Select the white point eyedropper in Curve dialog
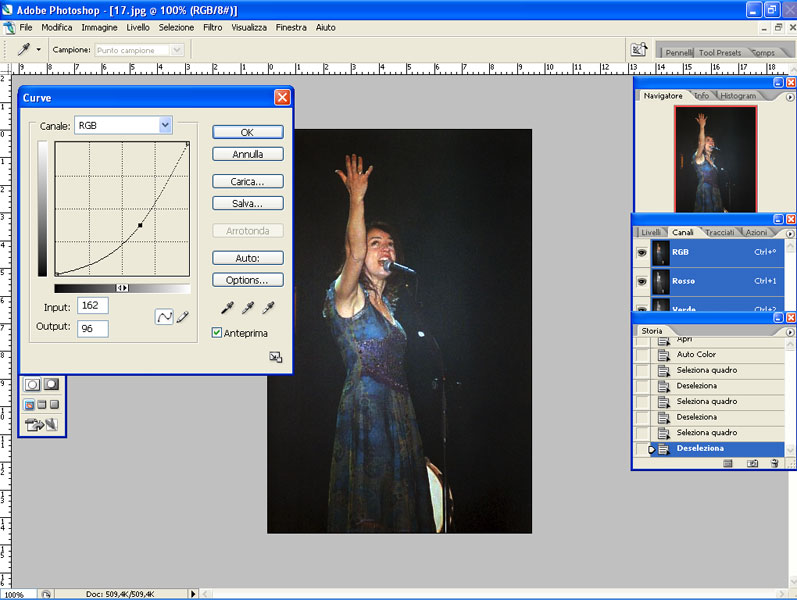The width and height of the screenshot is (797, 600). coord(267,309)
